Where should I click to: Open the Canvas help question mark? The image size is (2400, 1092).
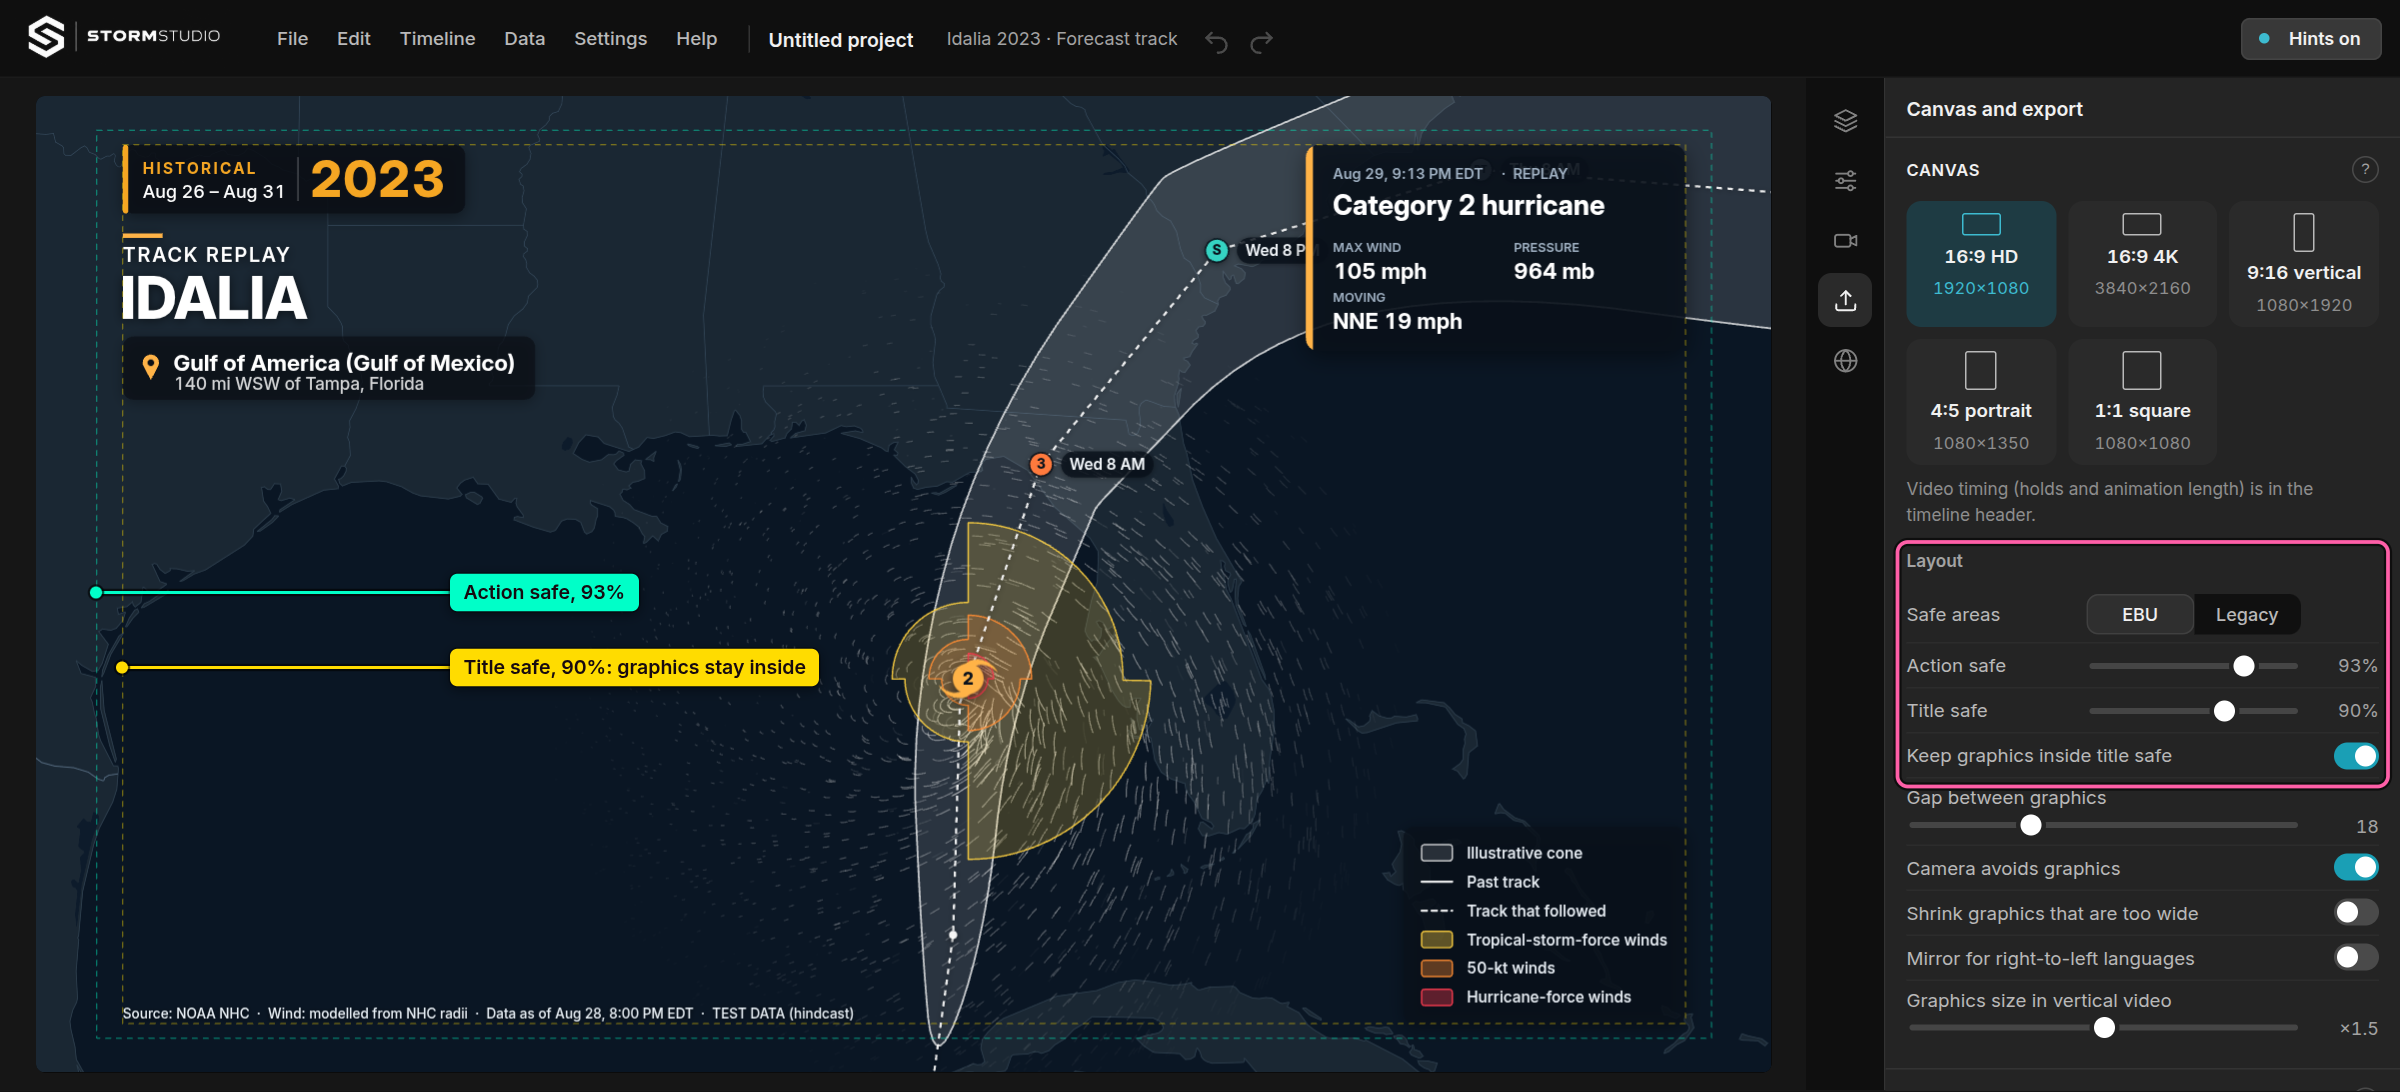point(2364,169)
